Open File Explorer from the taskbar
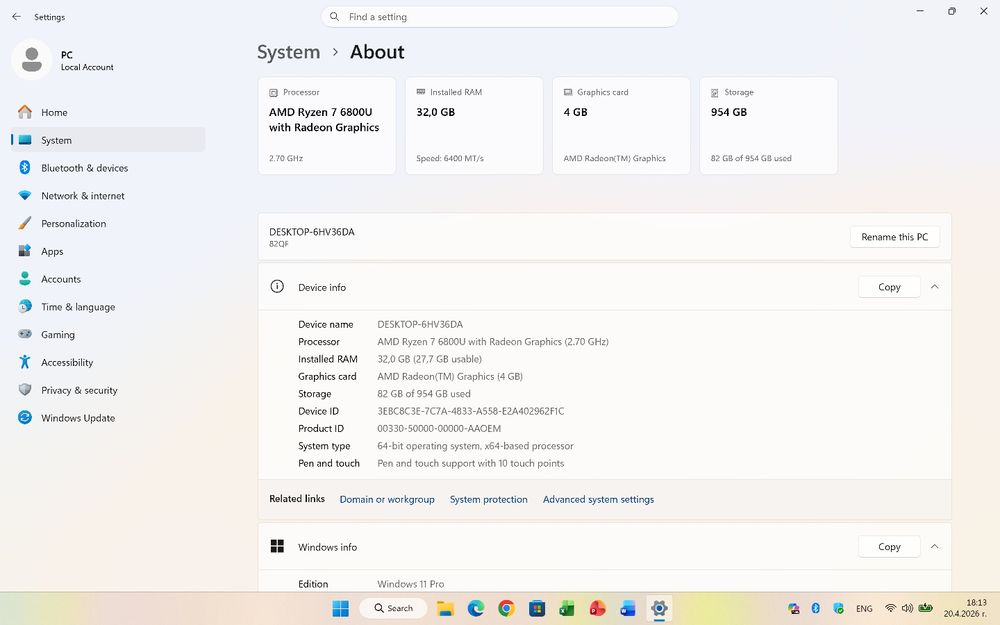The width and height of the screenshot is (1000, 625). pyautogui.click(x=445, y=608)
